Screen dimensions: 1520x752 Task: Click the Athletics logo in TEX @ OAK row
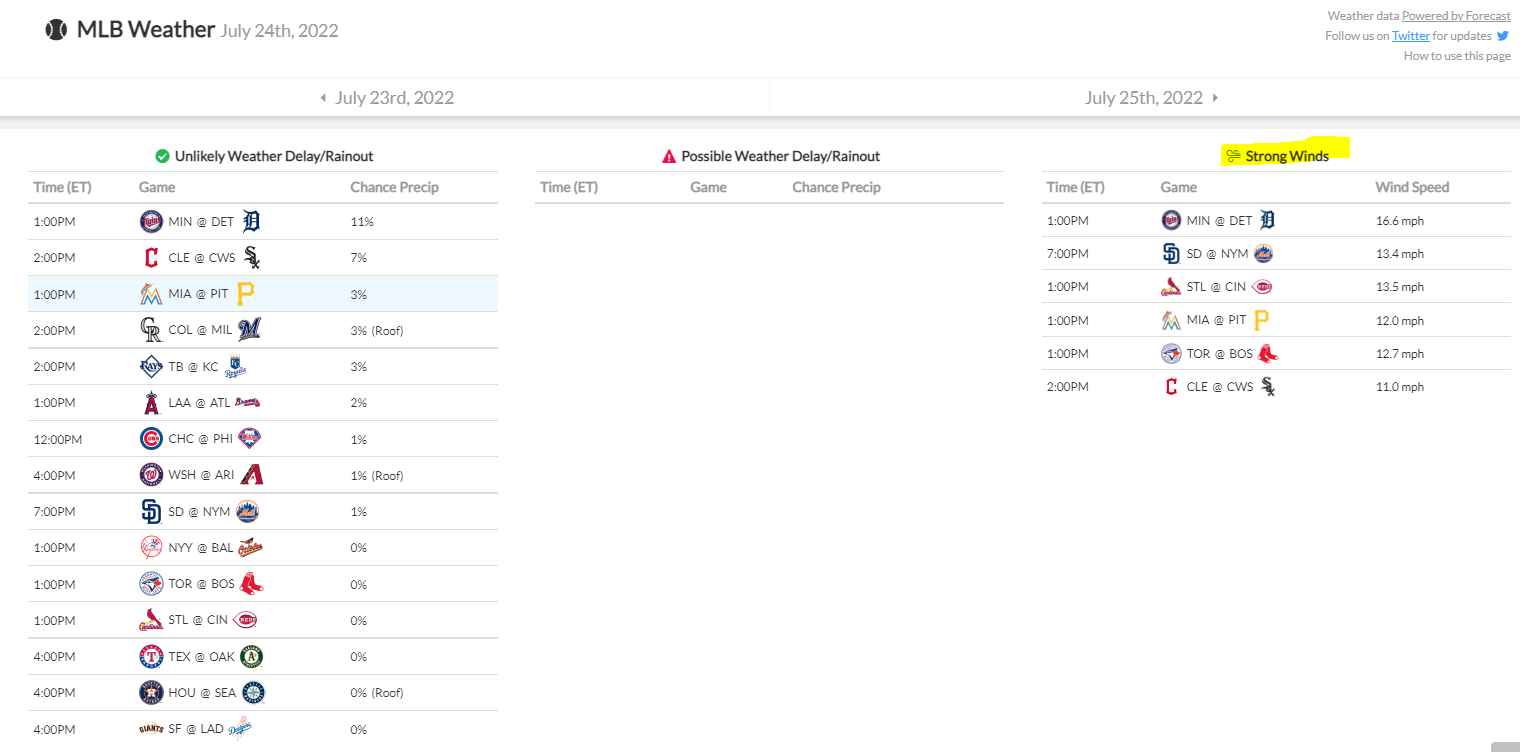[252, 657]
